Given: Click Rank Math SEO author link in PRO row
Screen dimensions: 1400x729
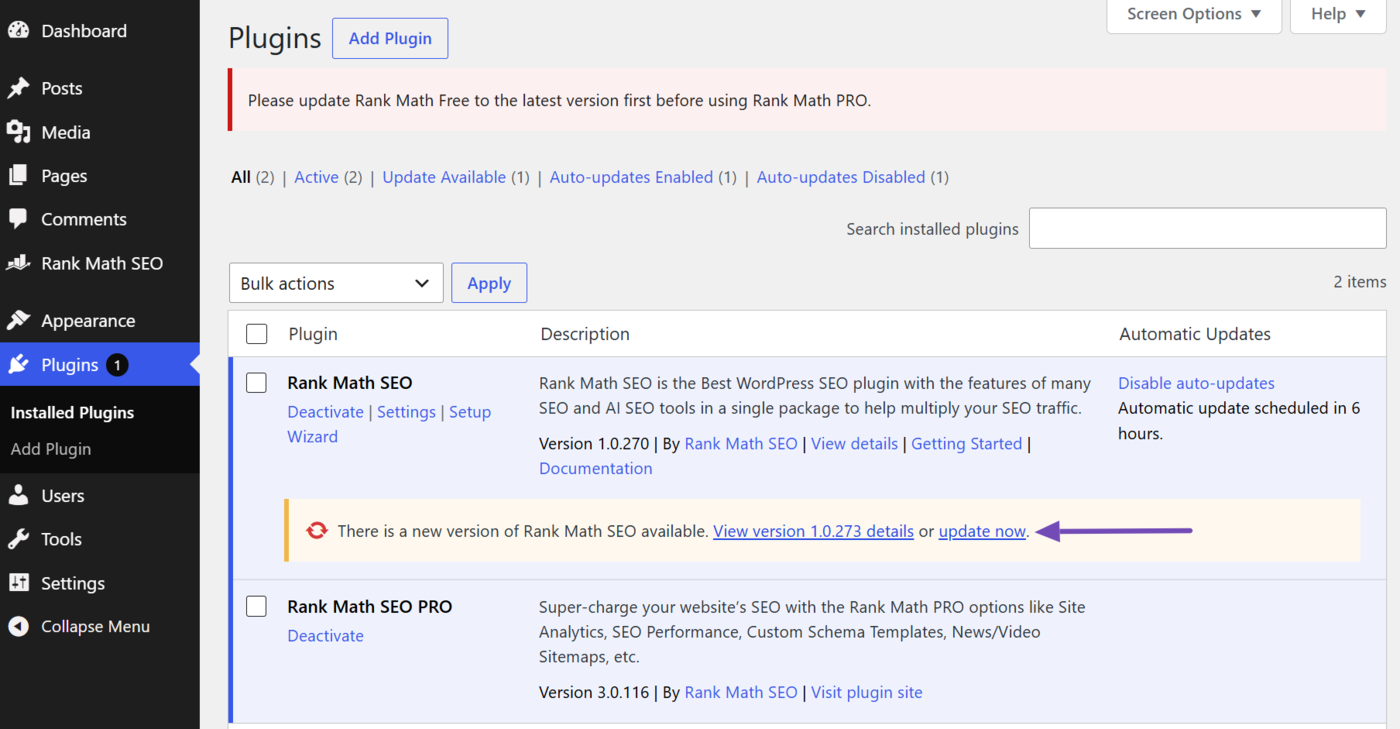Looking at the screenshot, I should 741,692.
